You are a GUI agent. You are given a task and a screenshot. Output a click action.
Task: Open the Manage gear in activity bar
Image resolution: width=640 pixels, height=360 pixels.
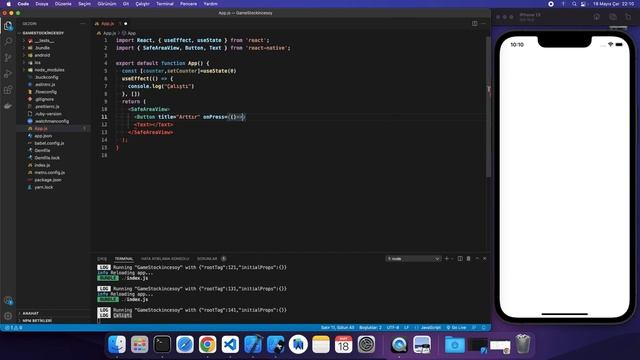pyautogui.click(x=8, y=316)
